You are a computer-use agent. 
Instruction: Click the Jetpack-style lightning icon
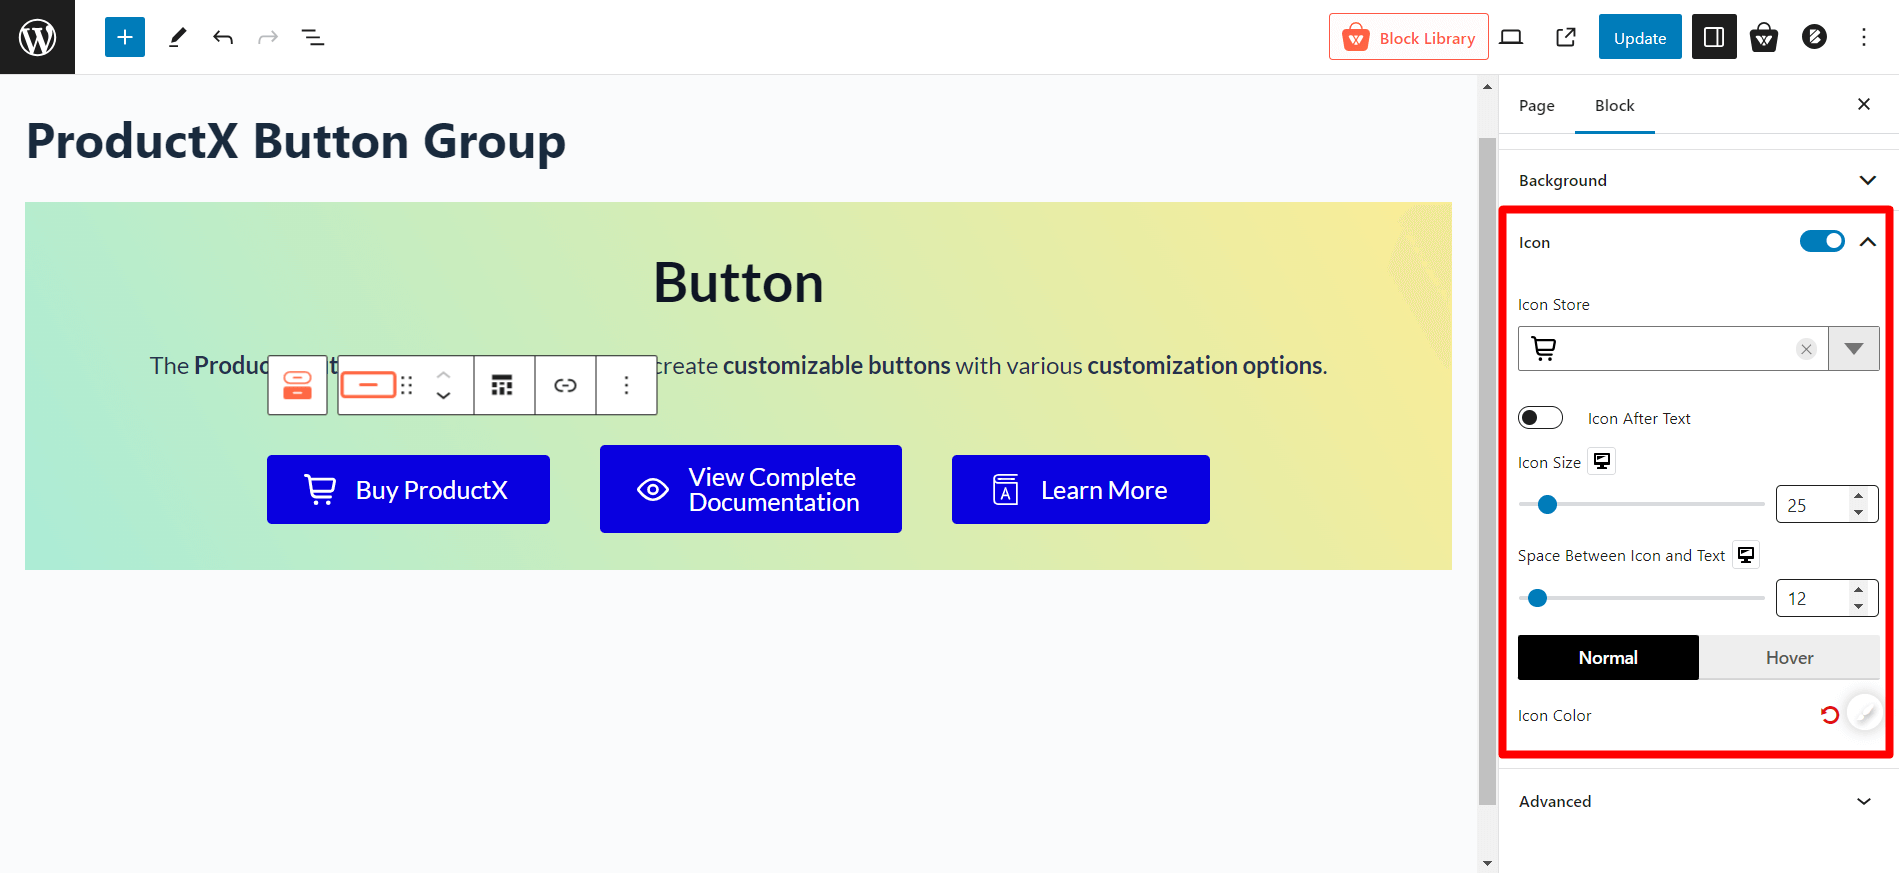coord(1814,37)
